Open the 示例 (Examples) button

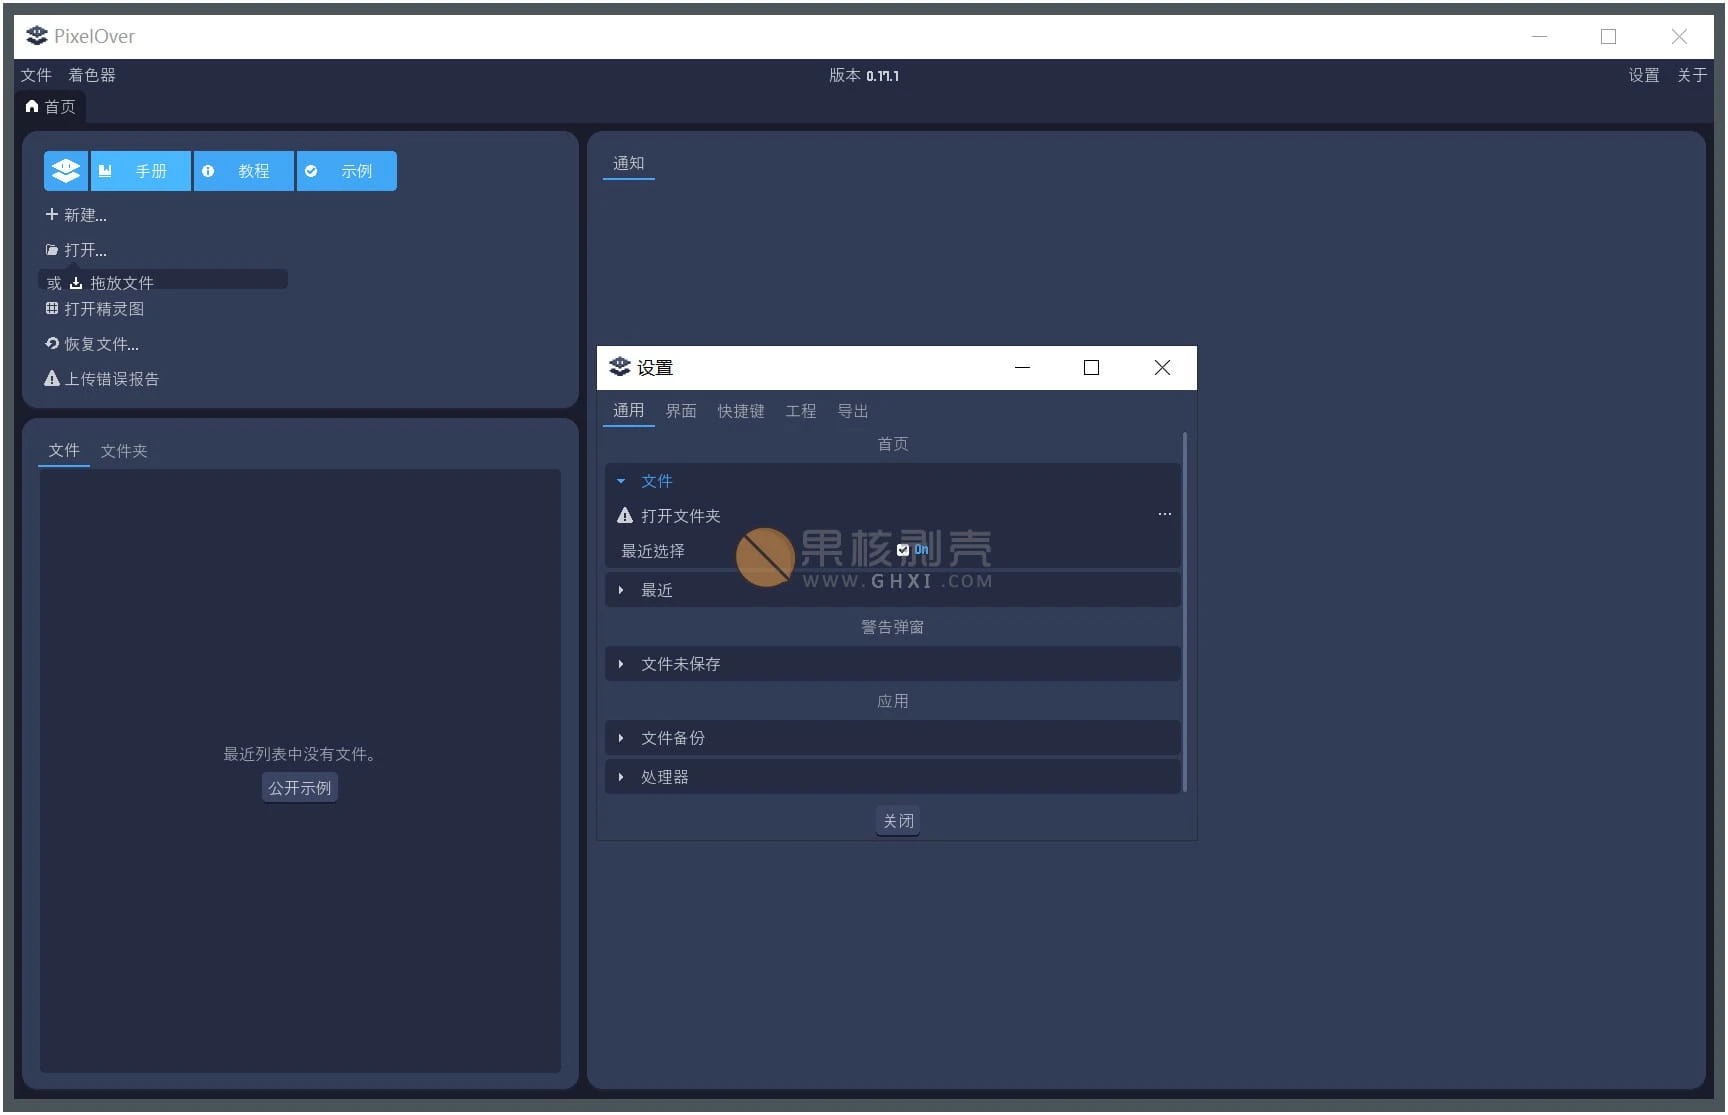pos(347,171)
